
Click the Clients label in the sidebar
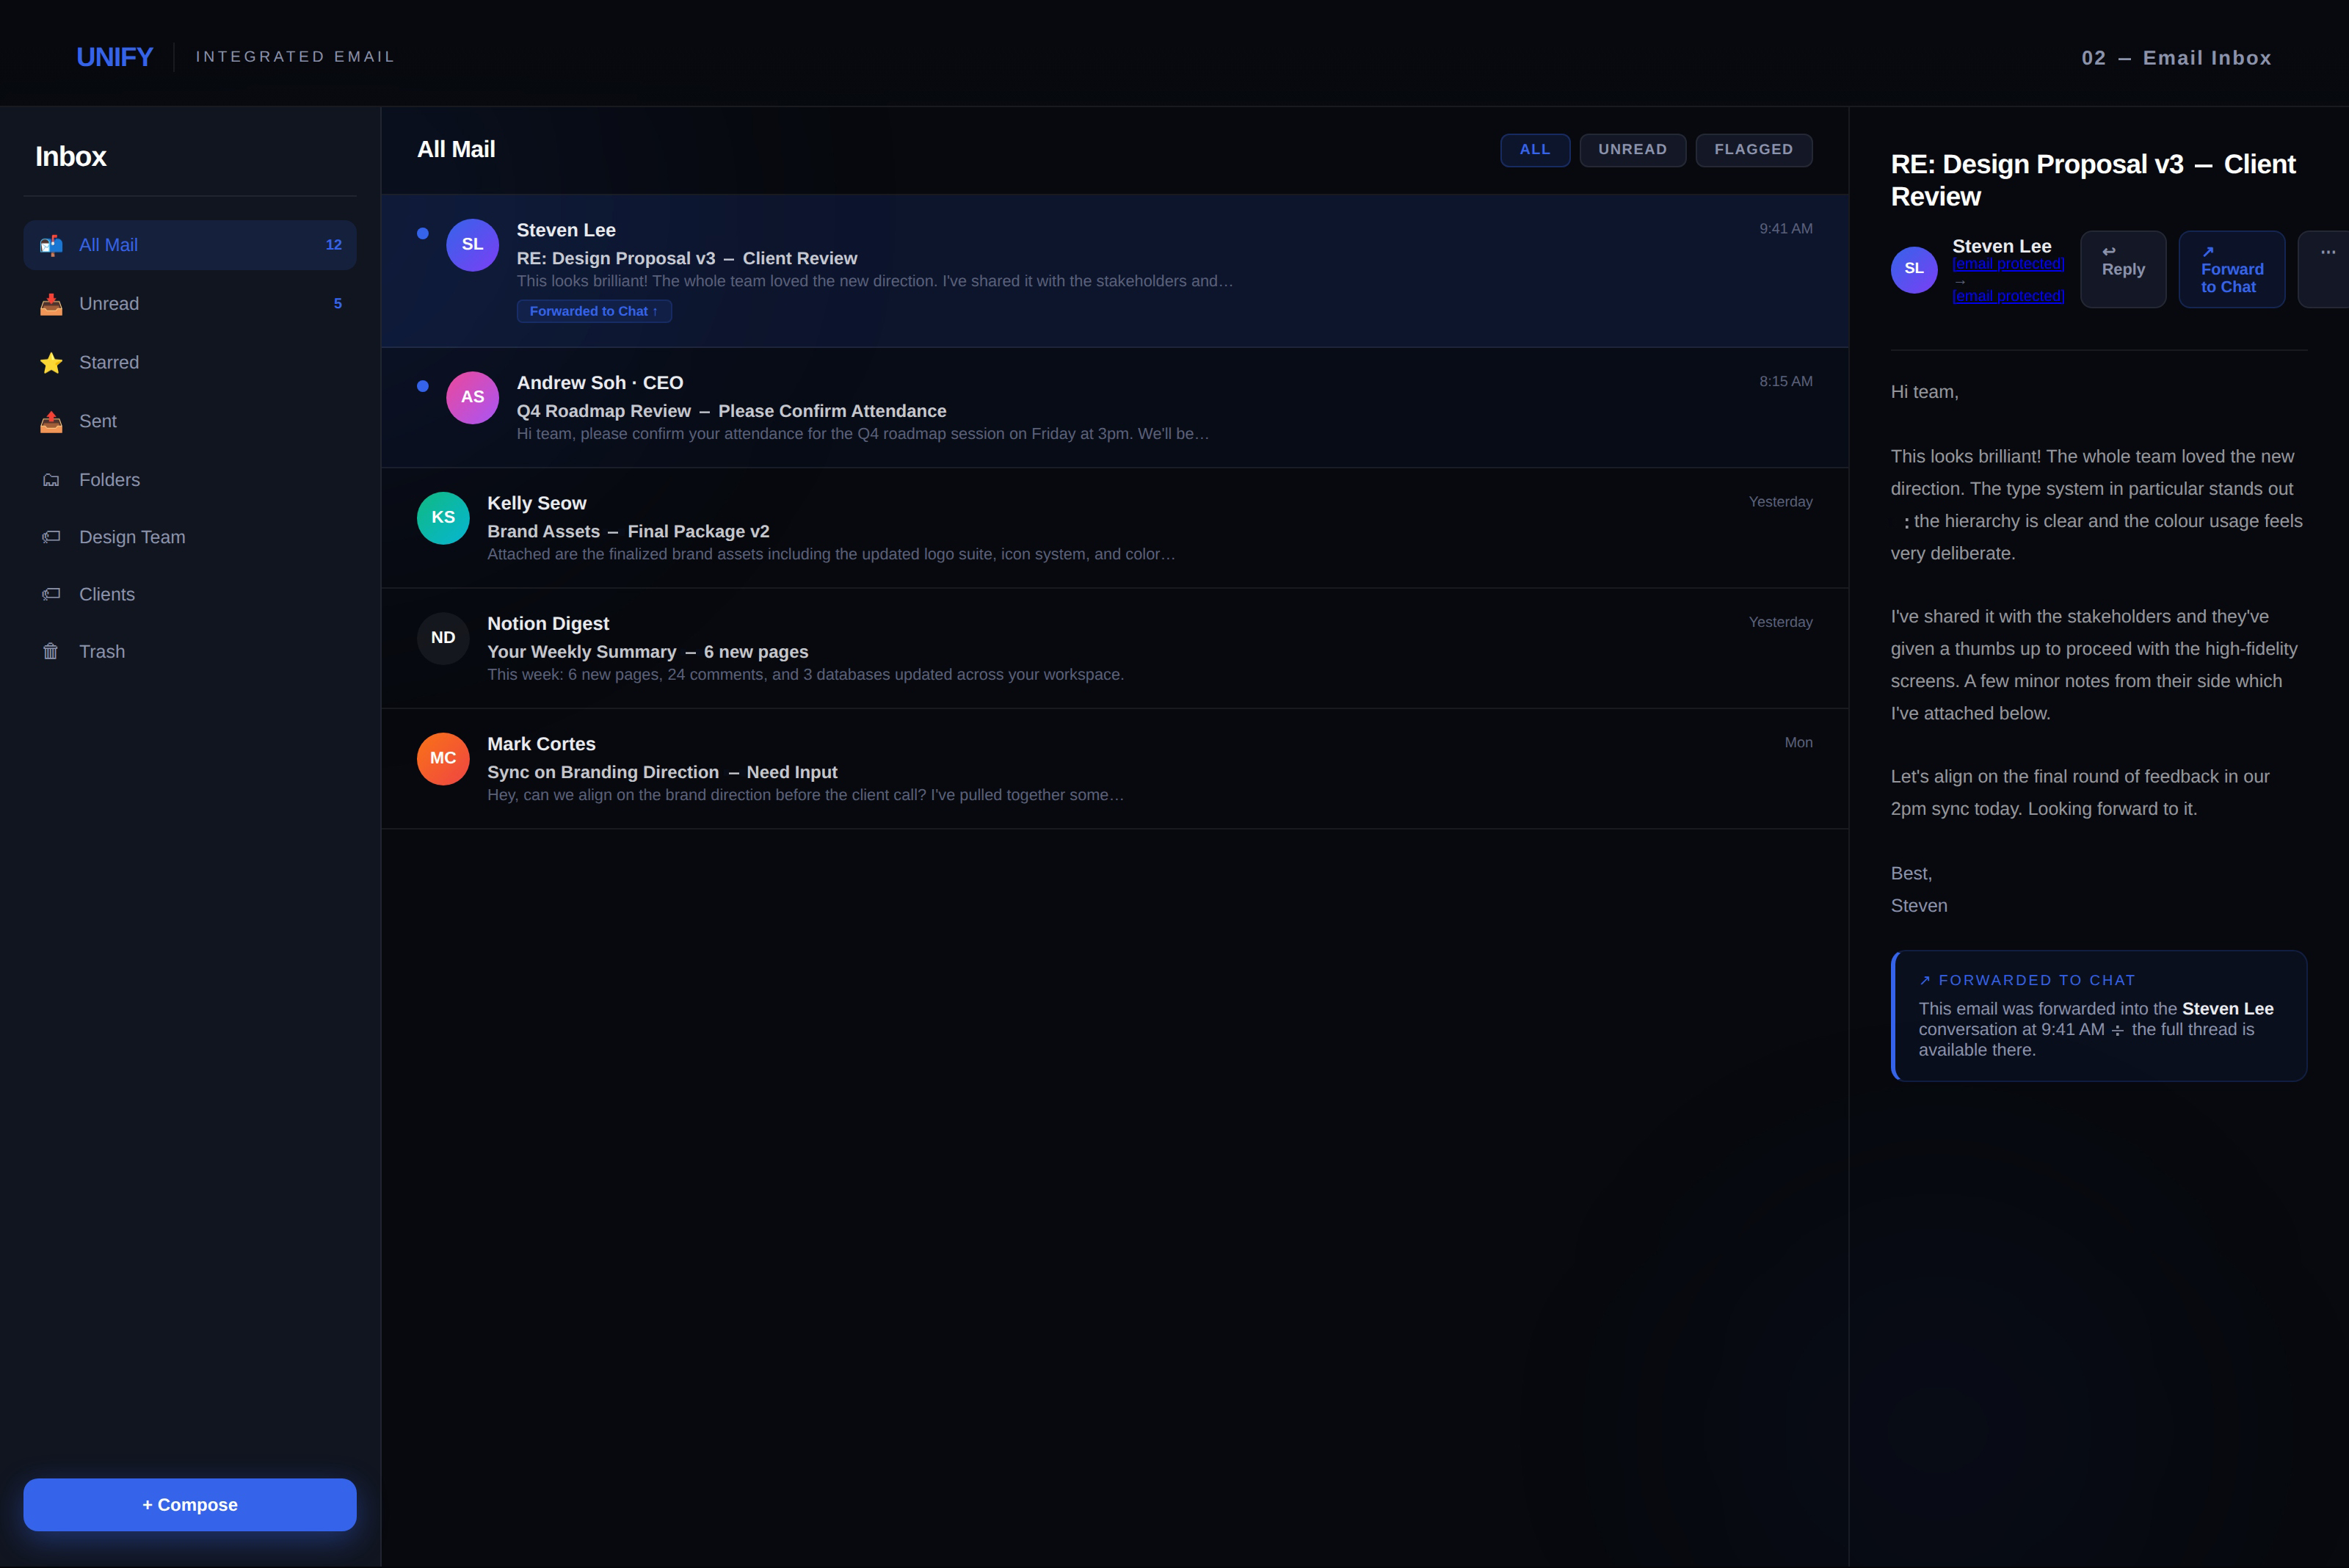click(190, 594)
